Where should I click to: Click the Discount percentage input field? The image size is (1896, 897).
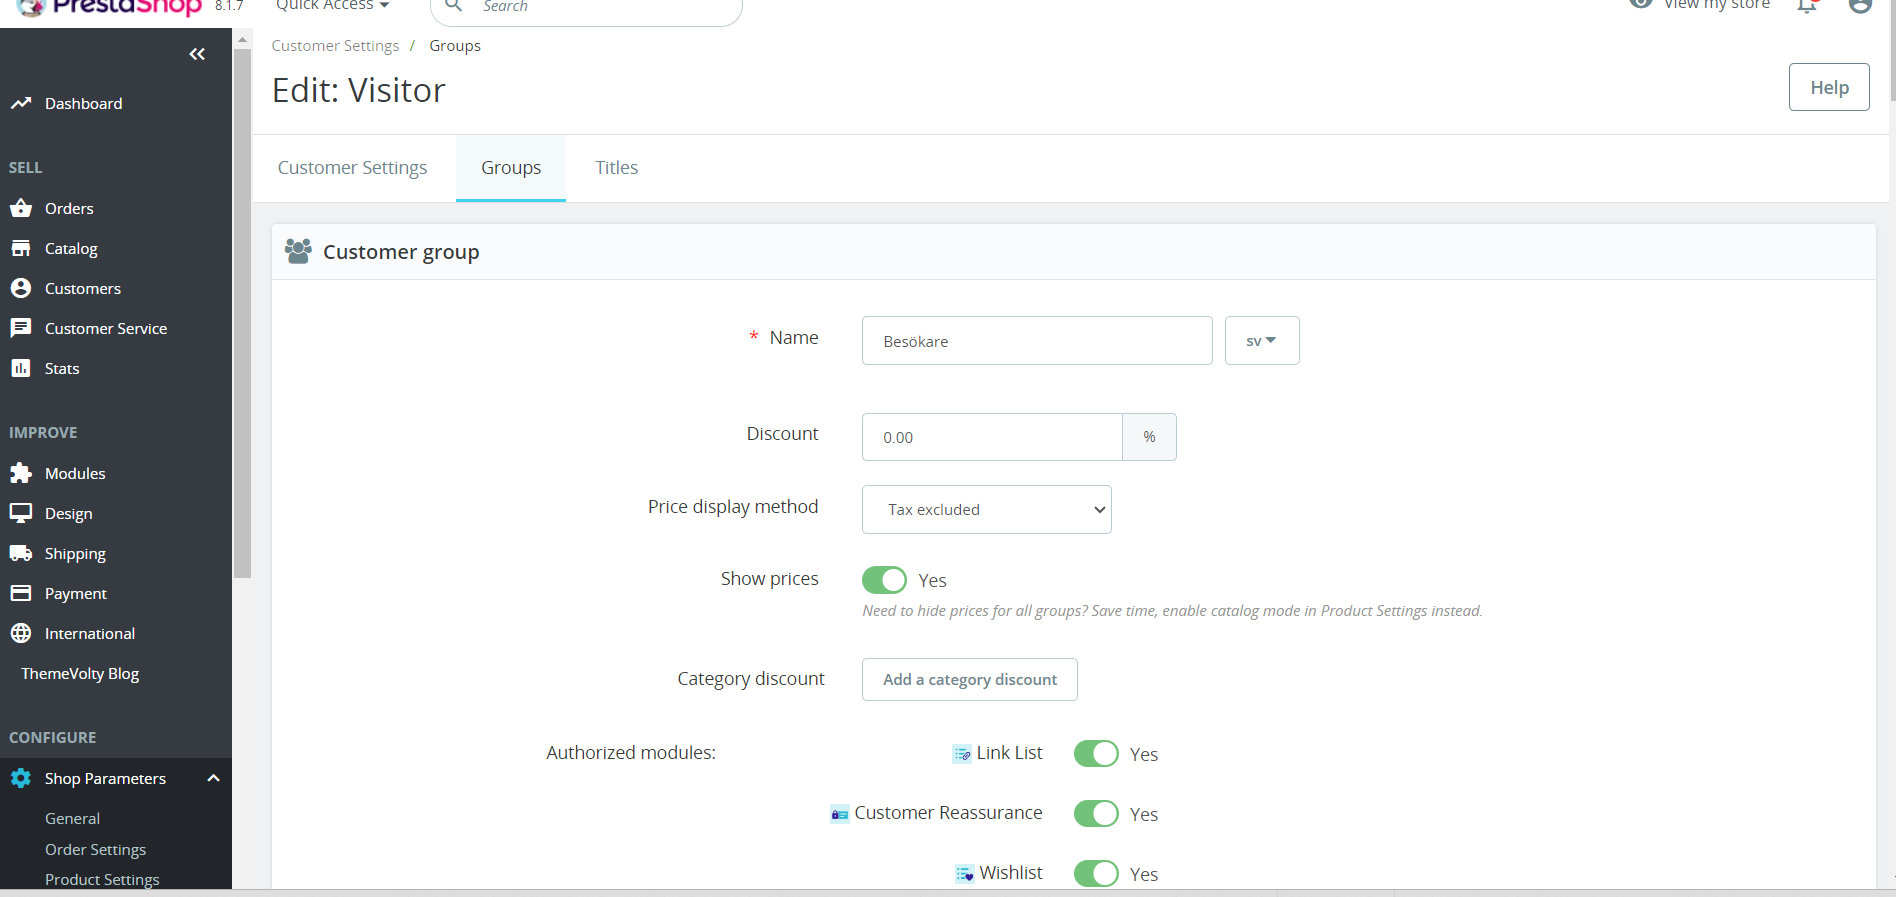point(992,437)
